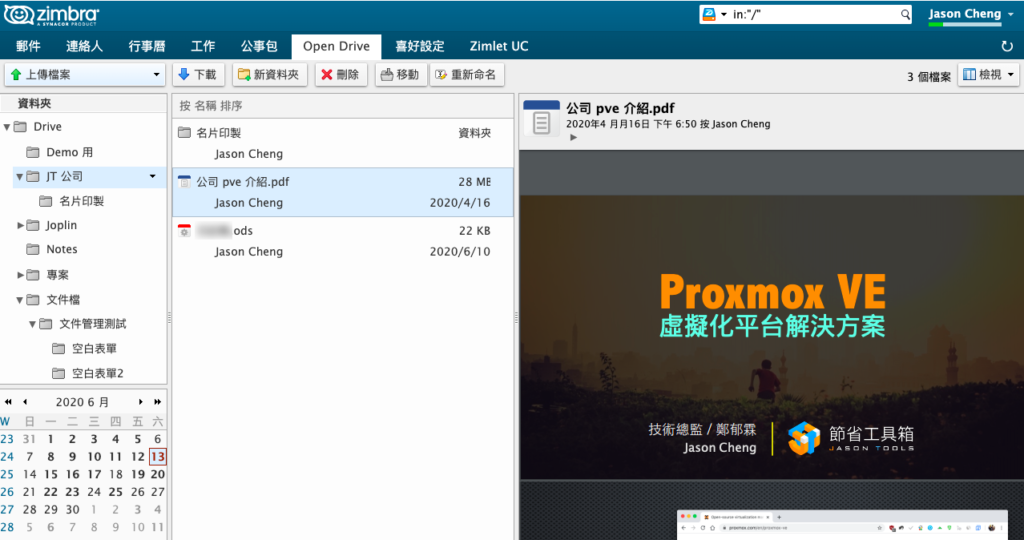
Task: Select June 20 in mini calendar
Action: point(157,474)
